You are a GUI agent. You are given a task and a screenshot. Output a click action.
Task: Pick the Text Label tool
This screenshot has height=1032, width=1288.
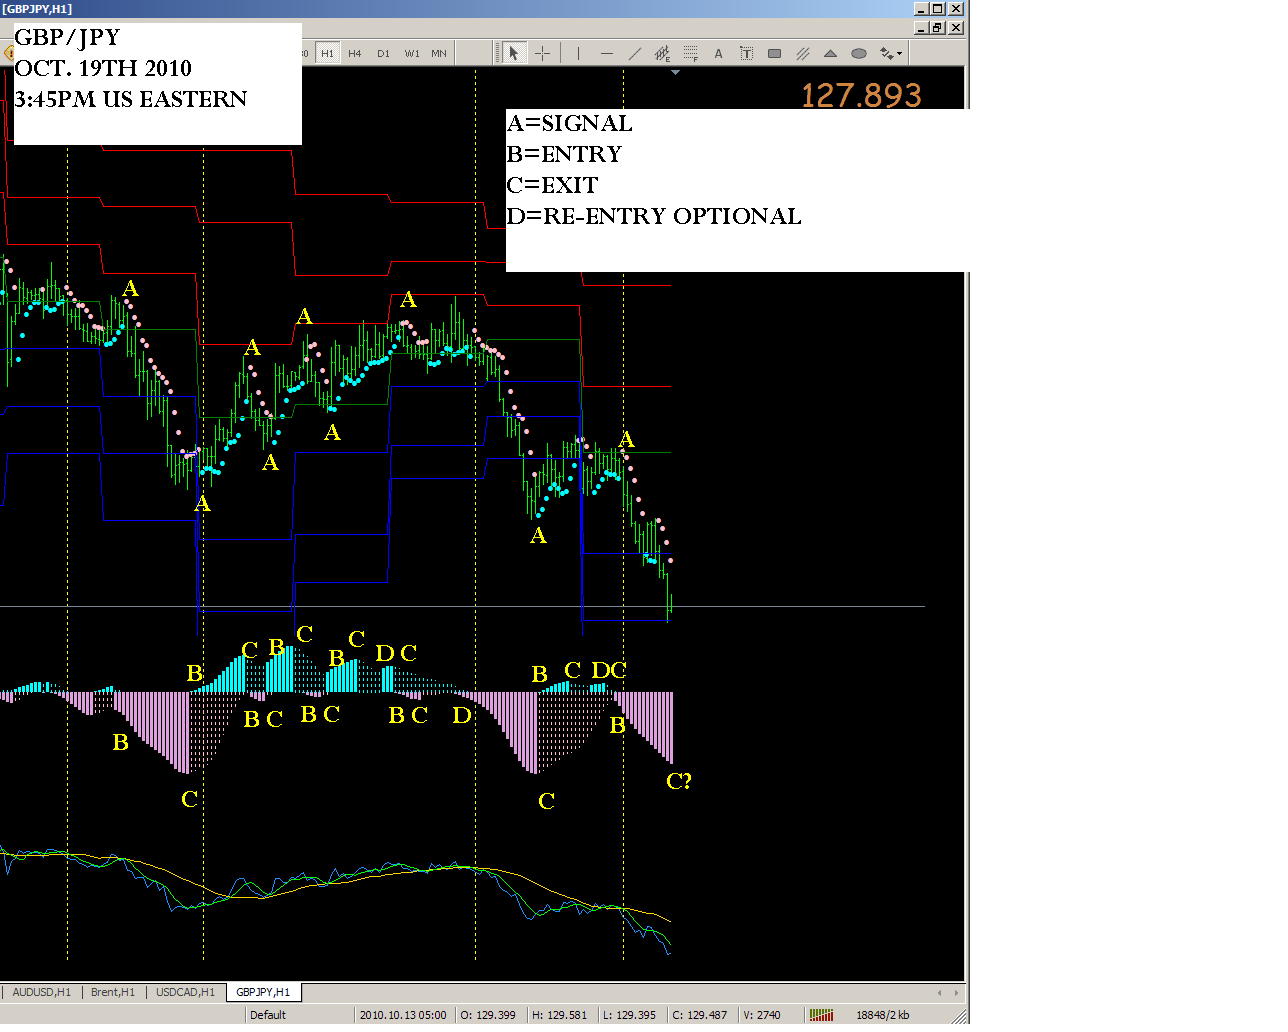pos(746,53)
